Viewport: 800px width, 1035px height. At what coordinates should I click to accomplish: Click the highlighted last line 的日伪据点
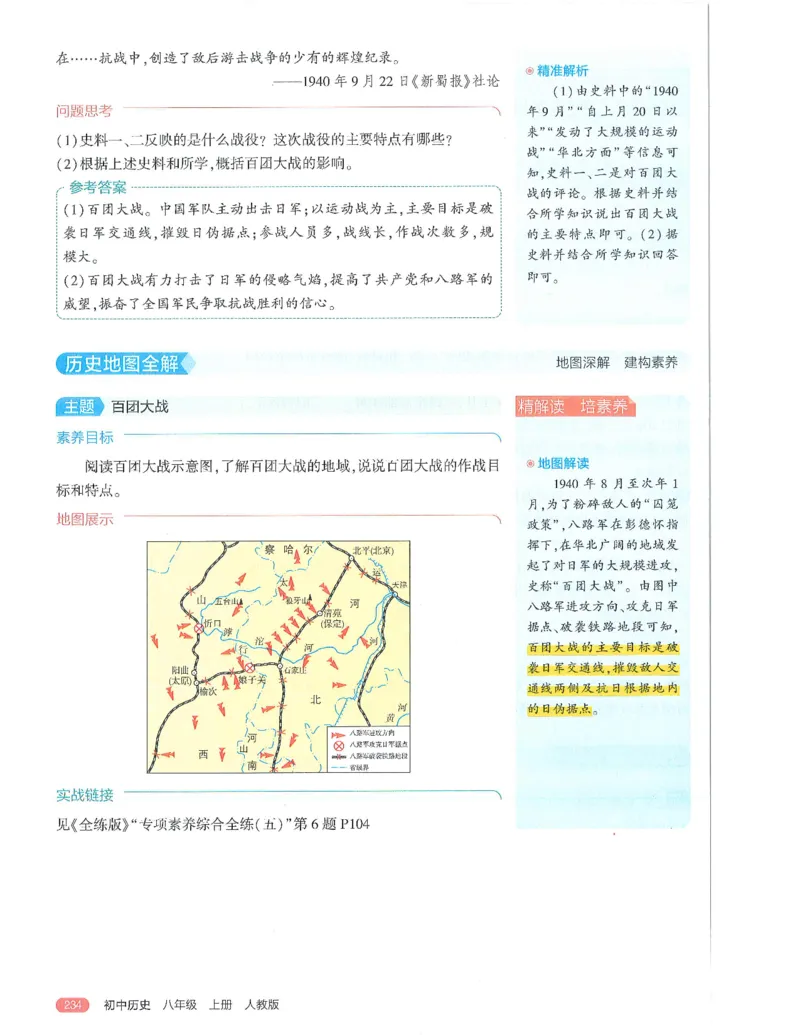559,709
